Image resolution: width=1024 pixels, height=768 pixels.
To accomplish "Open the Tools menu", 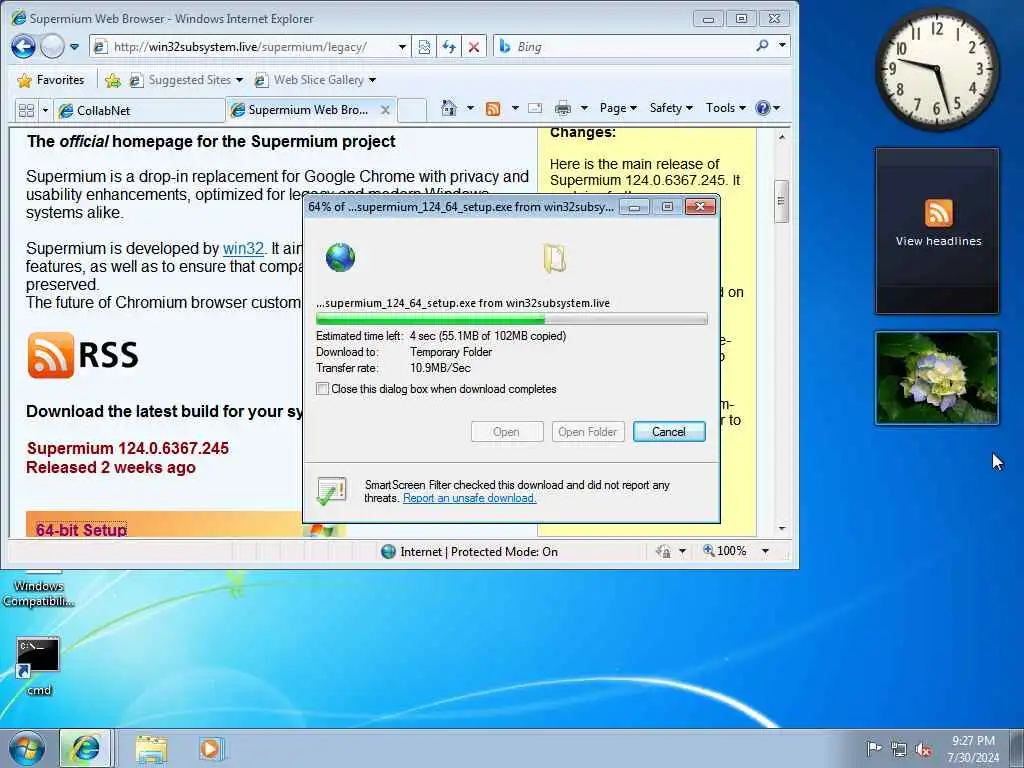I will (725, 108).
